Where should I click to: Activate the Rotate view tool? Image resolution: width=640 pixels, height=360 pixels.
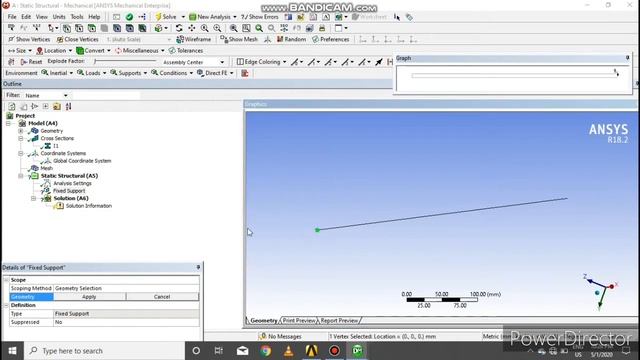point(179,28)
